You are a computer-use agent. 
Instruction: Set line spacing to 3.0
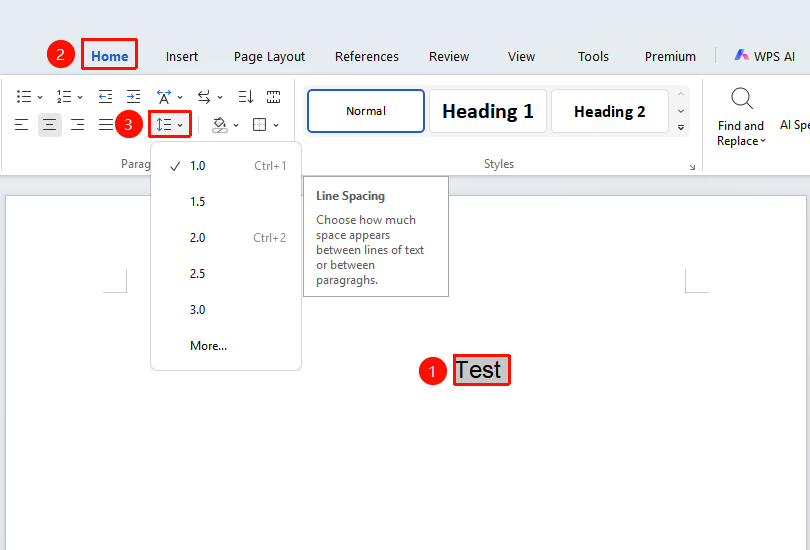tap(226, 310)
